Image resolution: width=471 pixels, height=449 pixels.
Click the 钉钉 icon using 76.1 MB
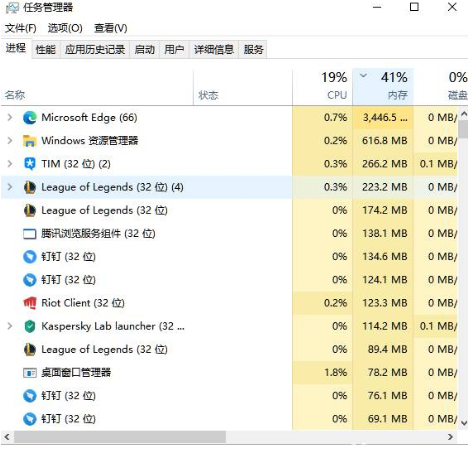tap(30, 396)
